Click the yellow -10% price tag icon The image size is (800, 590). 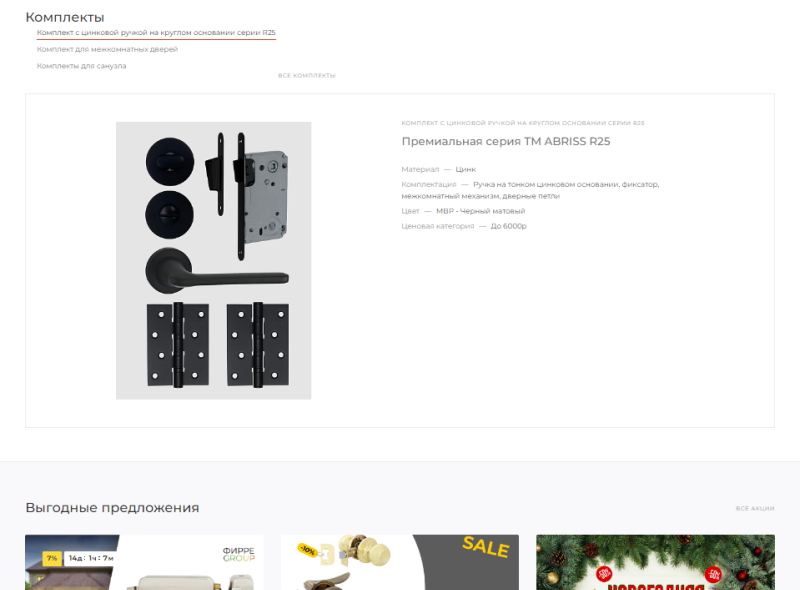(x=308, y=550)
